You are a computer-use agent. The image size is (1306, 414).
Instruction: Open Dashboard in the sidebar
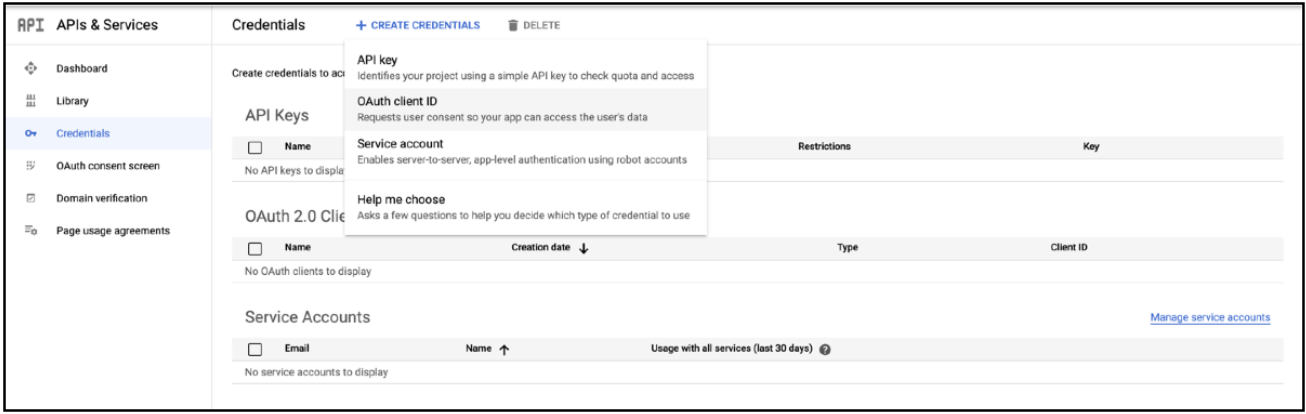tap(82, 68)
